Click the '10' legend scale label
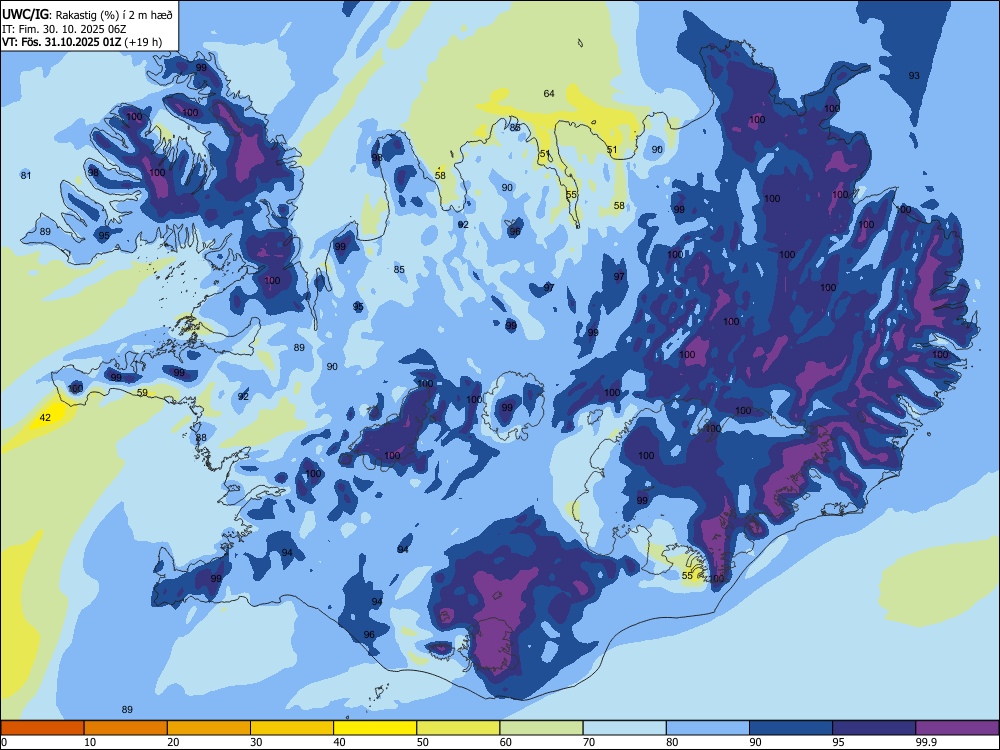The image size is (1000, 750). pyautogui.click(x=90, y=742)
